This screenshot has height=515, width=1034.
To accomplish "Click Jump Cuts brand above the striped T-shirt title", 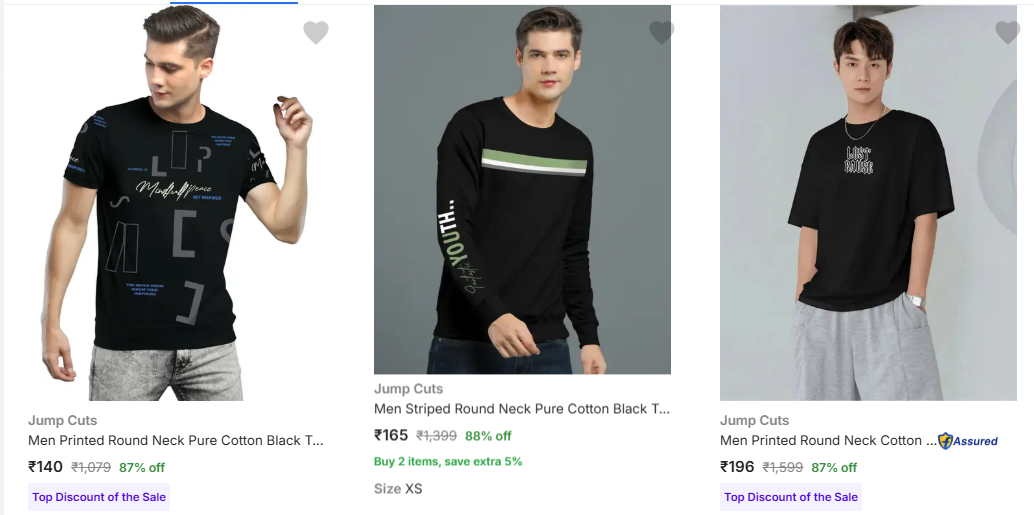I will pos(408,389).
